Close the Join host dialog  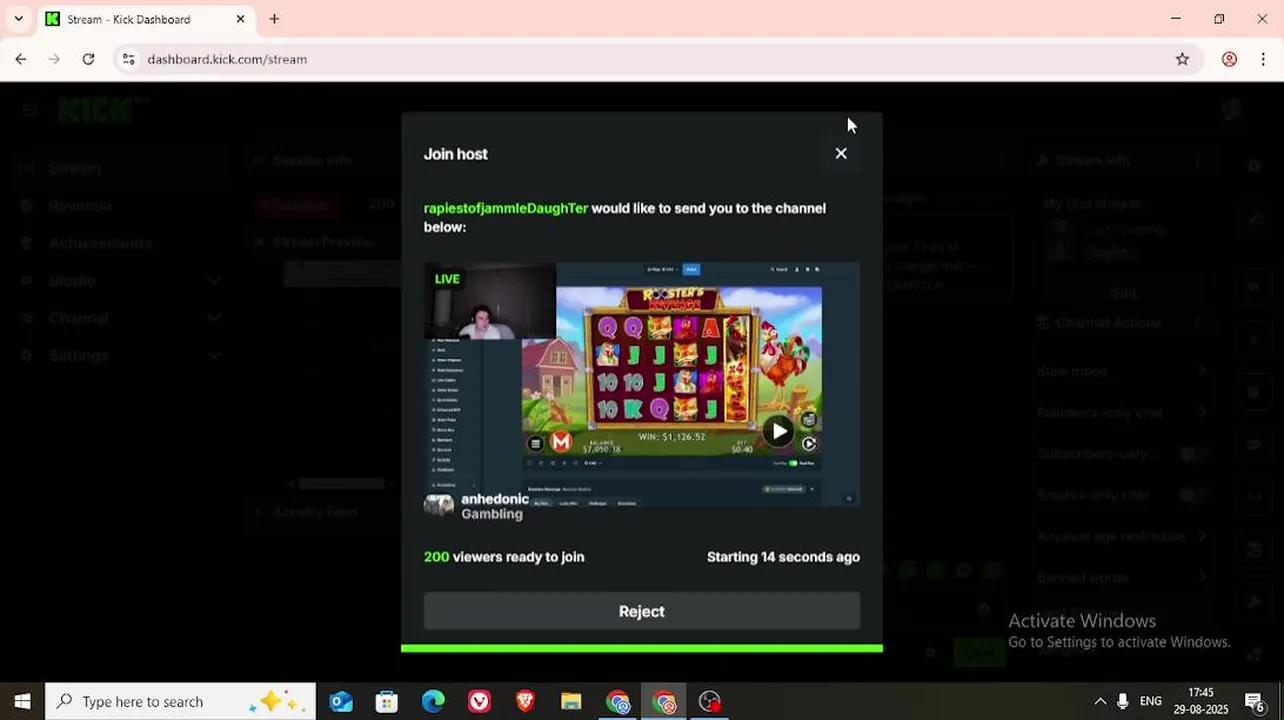click(x=841, y=153)
